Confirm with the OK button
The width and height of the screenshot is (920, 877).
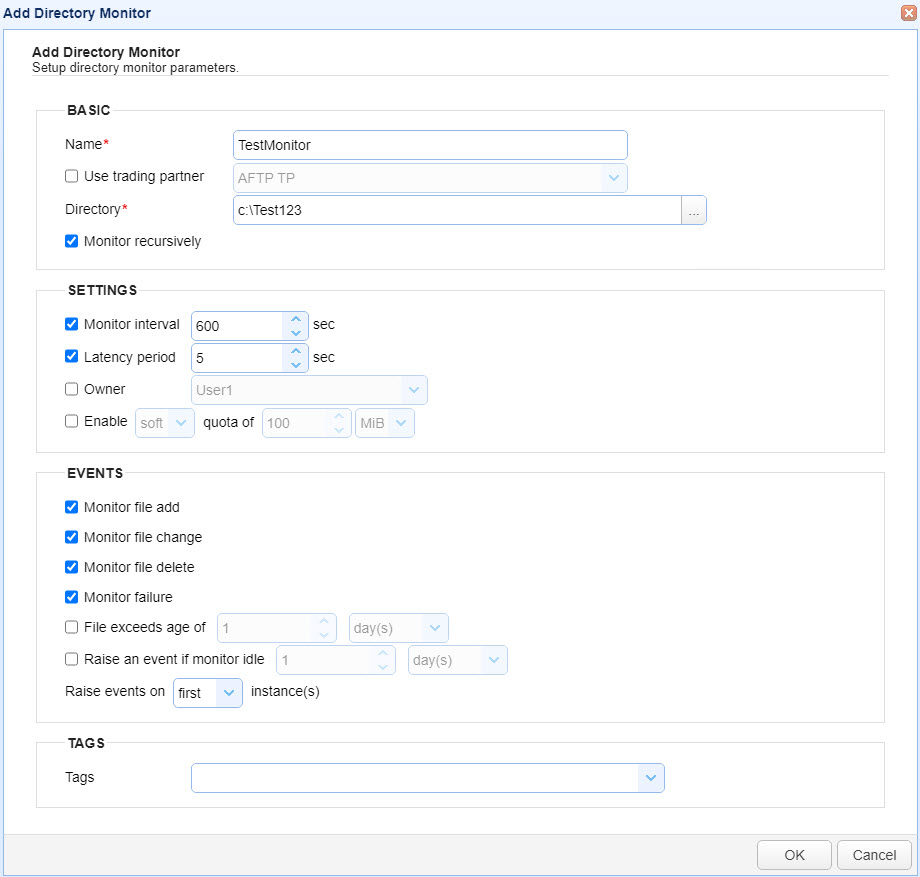click(x=794, y=855)
